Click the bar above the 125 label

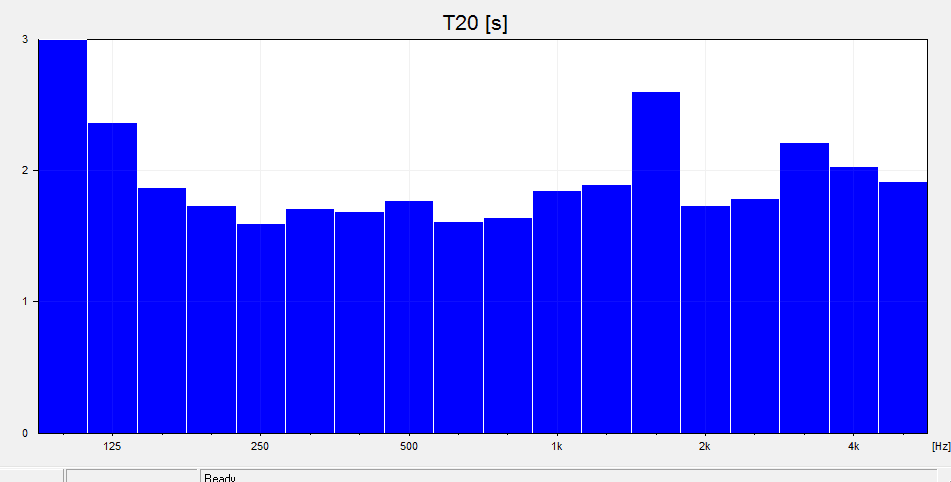(112, 278)
